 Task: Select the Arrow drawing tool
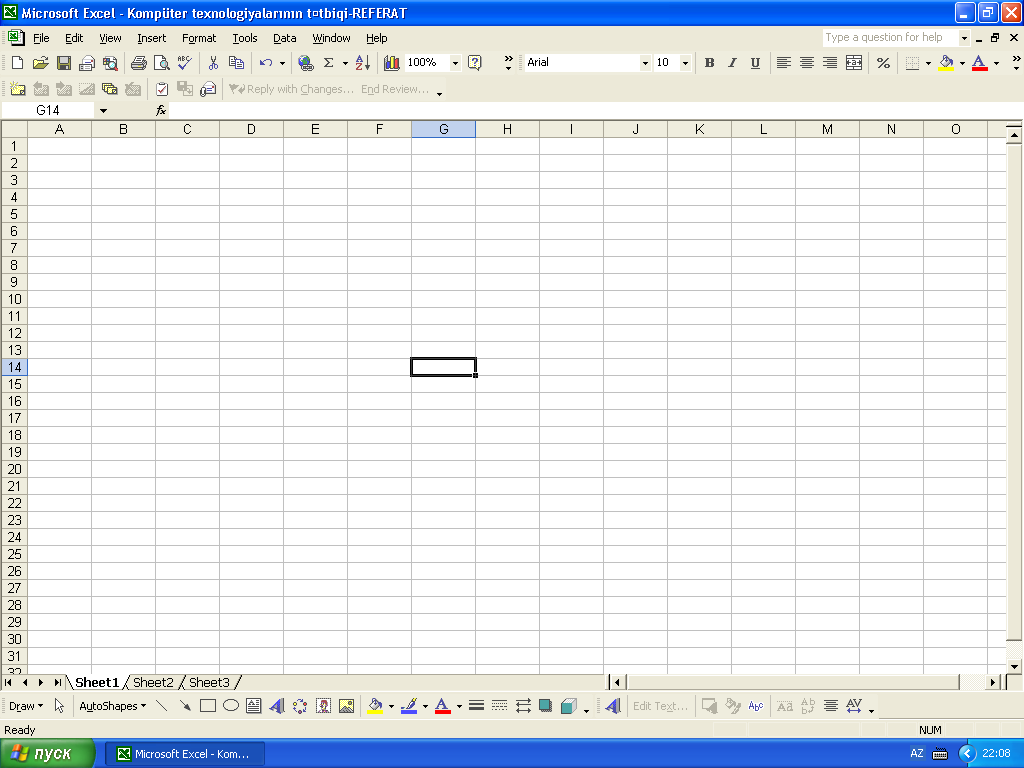(x=185, y=706)
